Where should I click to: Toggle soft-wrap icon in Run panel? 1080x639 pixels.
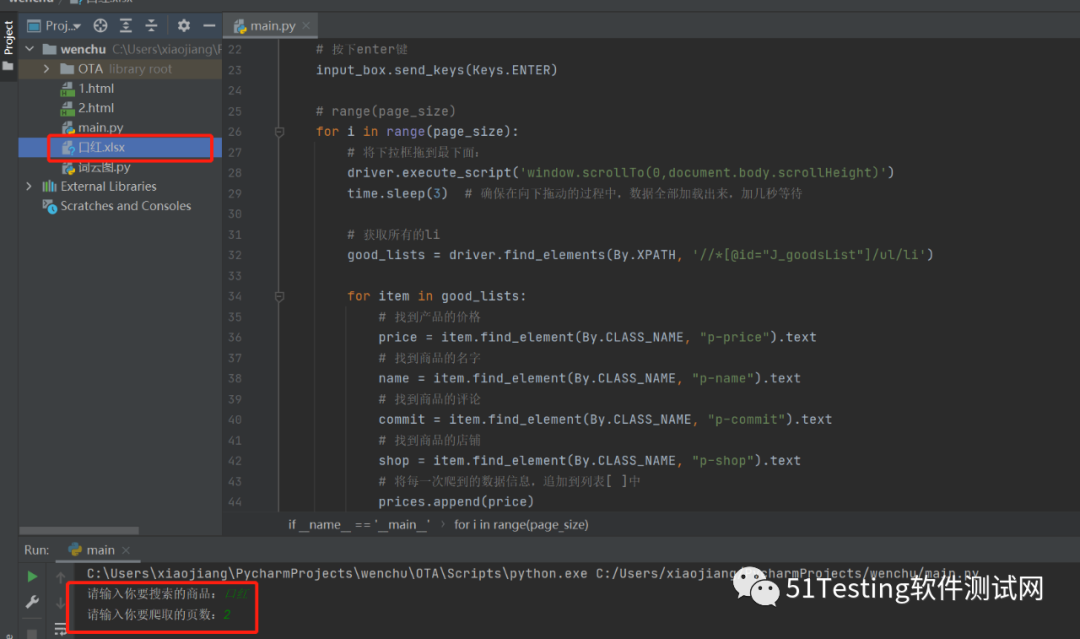click(x=61, y=628)
